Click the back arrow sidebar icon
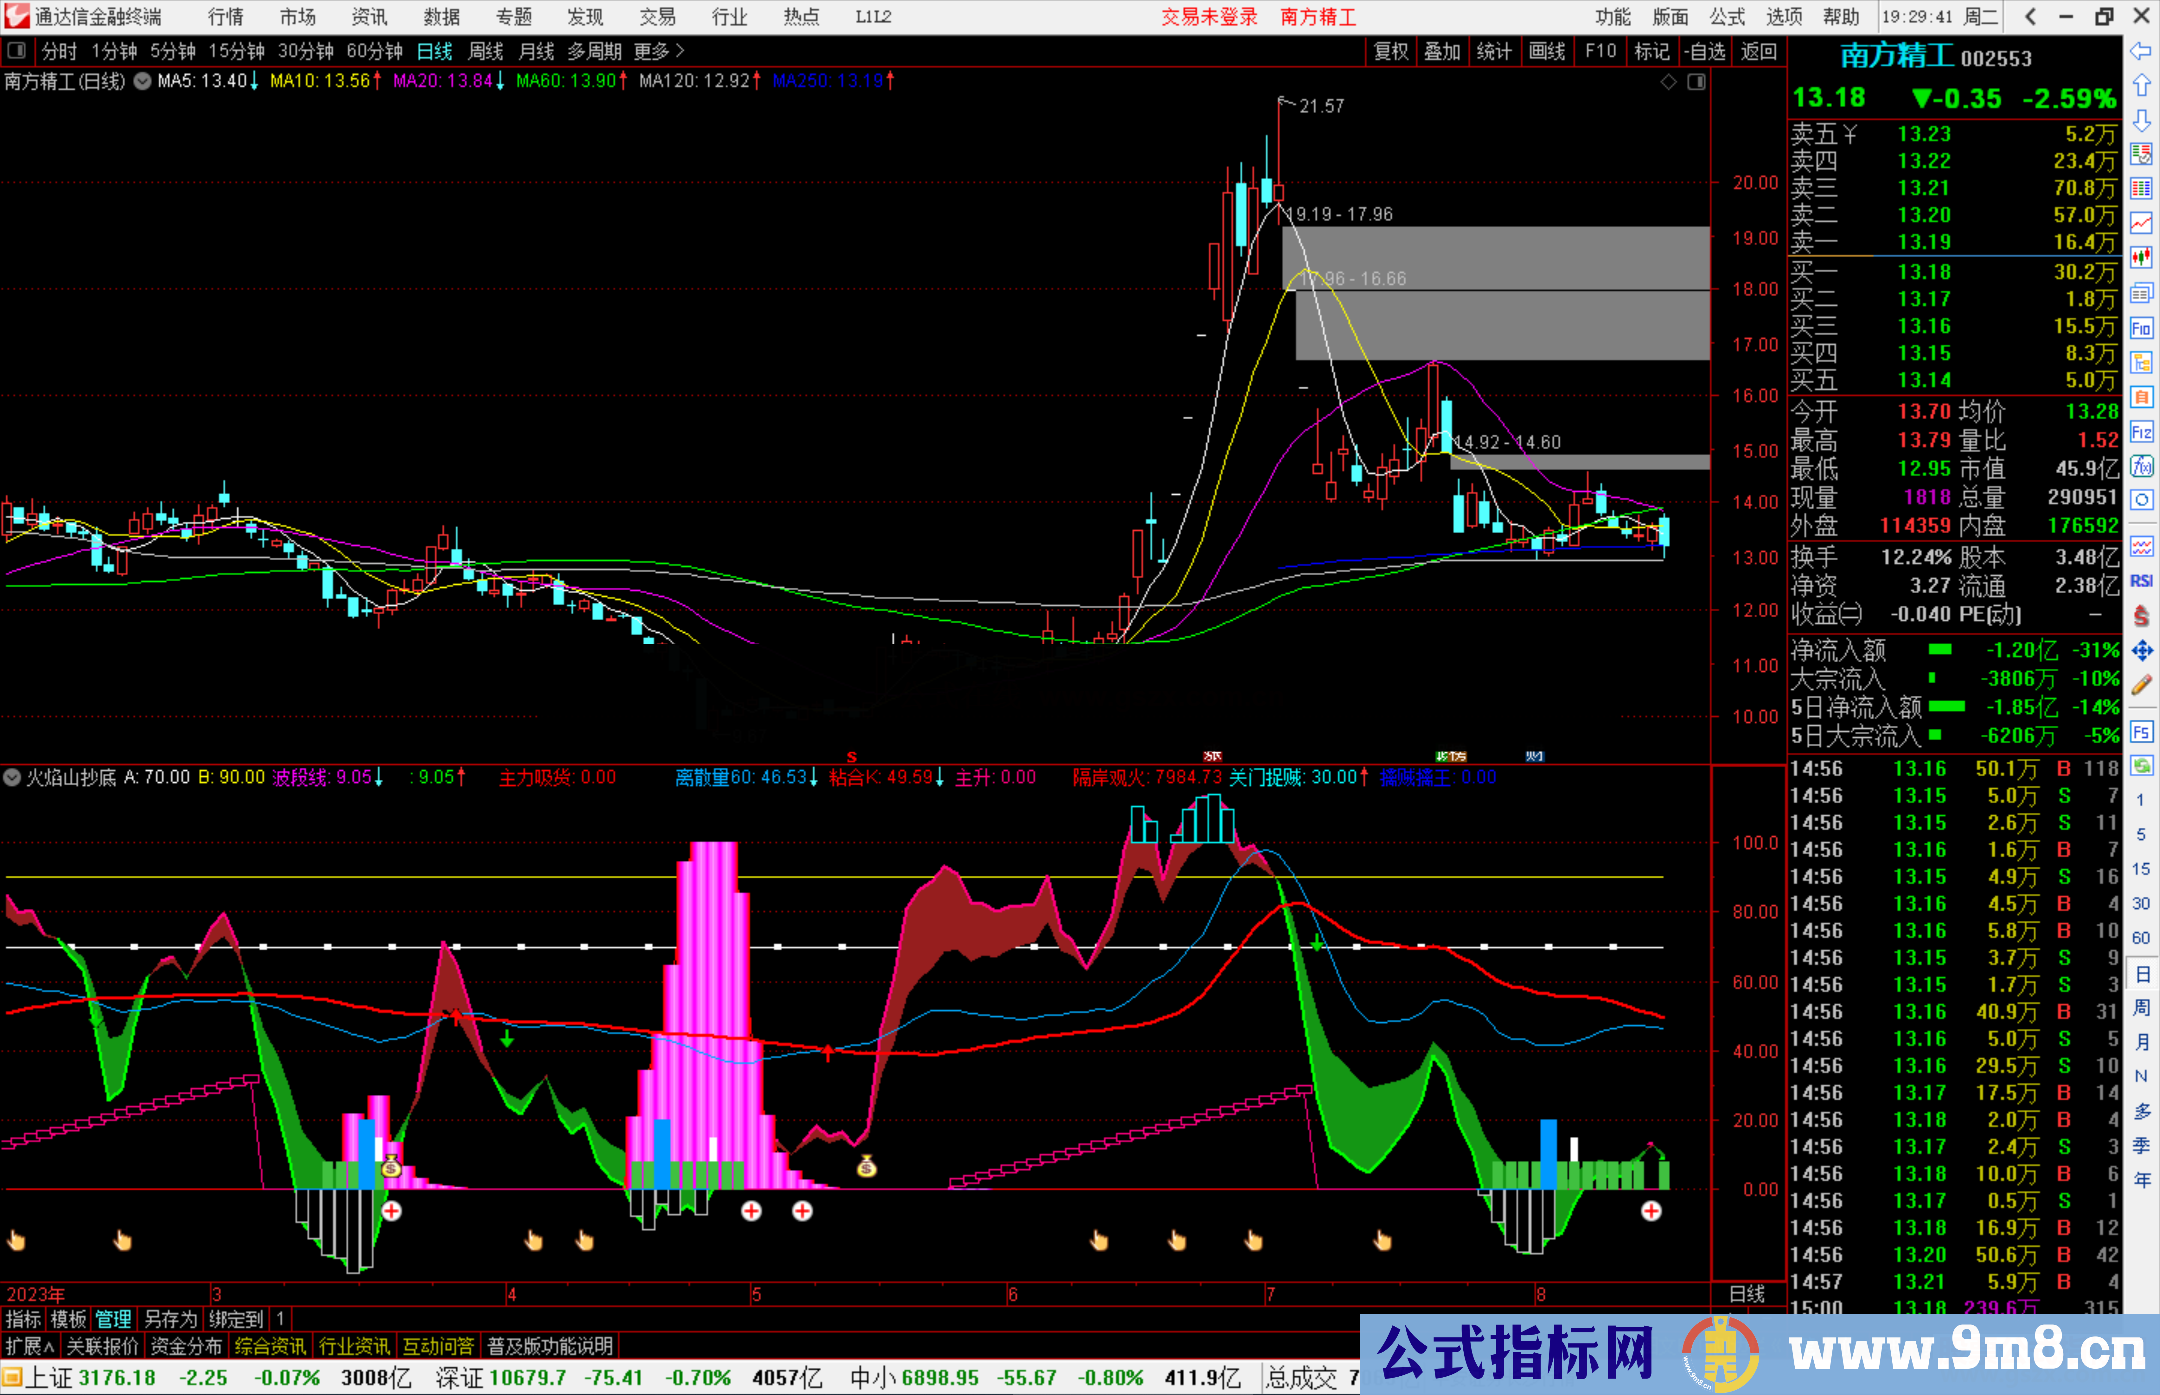Screen dimensions: 2160x1395 2141,51
